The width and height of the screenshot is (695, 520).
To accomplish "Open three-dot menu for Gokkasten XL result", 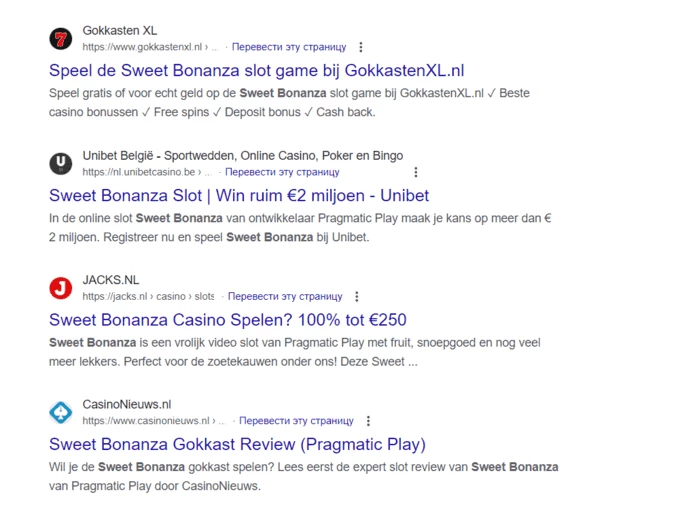I will (361, 47).
